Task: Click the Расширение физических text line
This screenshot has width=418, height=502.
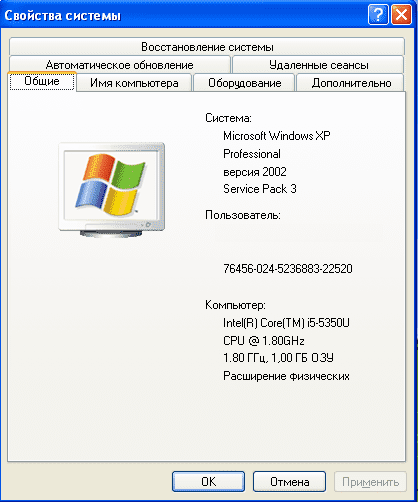Action: (286, 376)
